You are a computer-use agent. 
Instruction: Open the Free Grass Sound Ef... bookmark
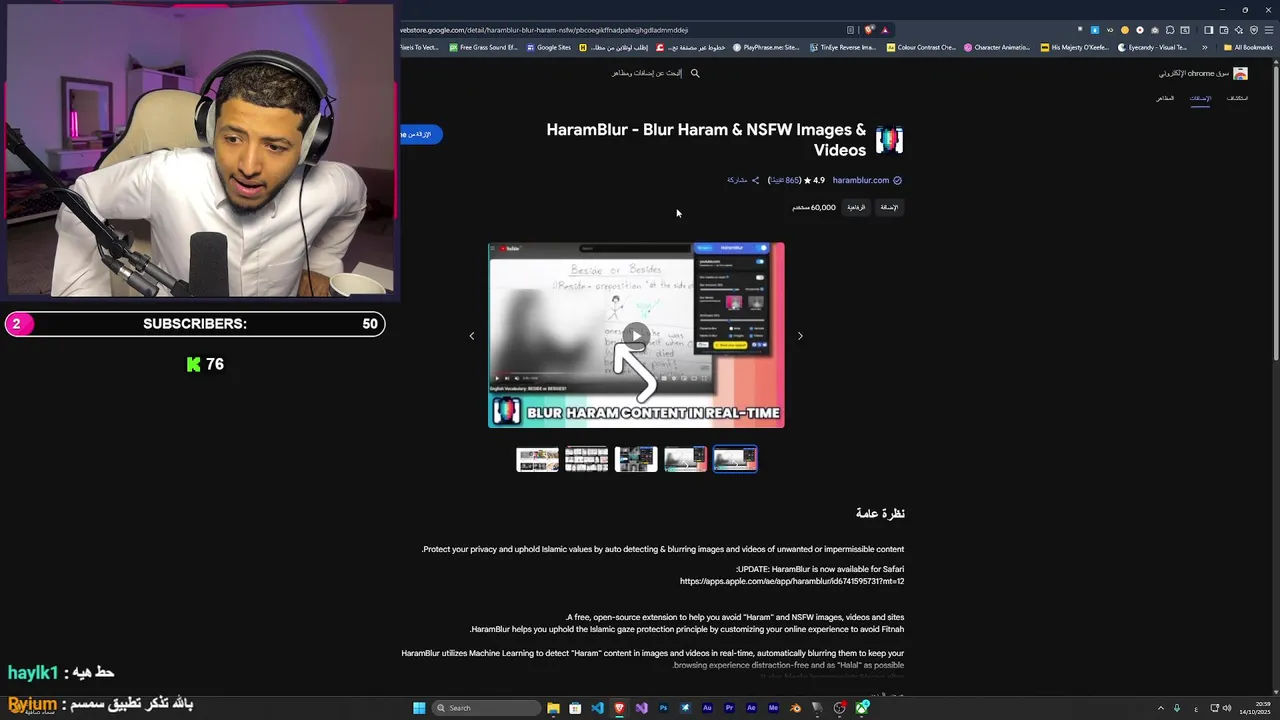tap(483, 47)
